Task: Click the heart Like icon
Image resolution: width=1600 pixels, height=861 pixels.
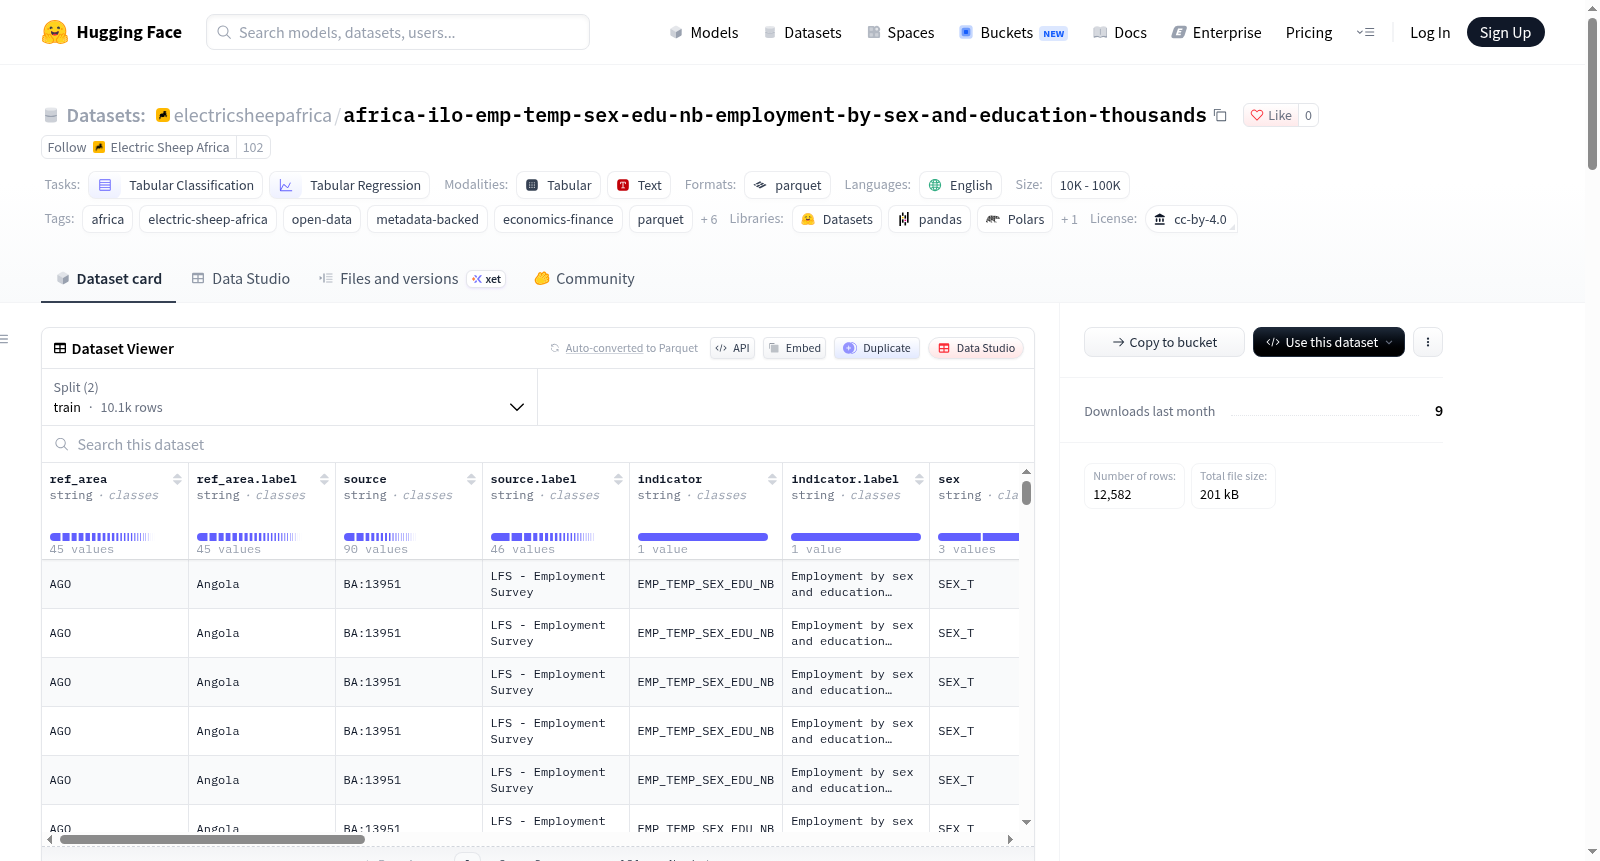Action: (x=1257, y=115)
